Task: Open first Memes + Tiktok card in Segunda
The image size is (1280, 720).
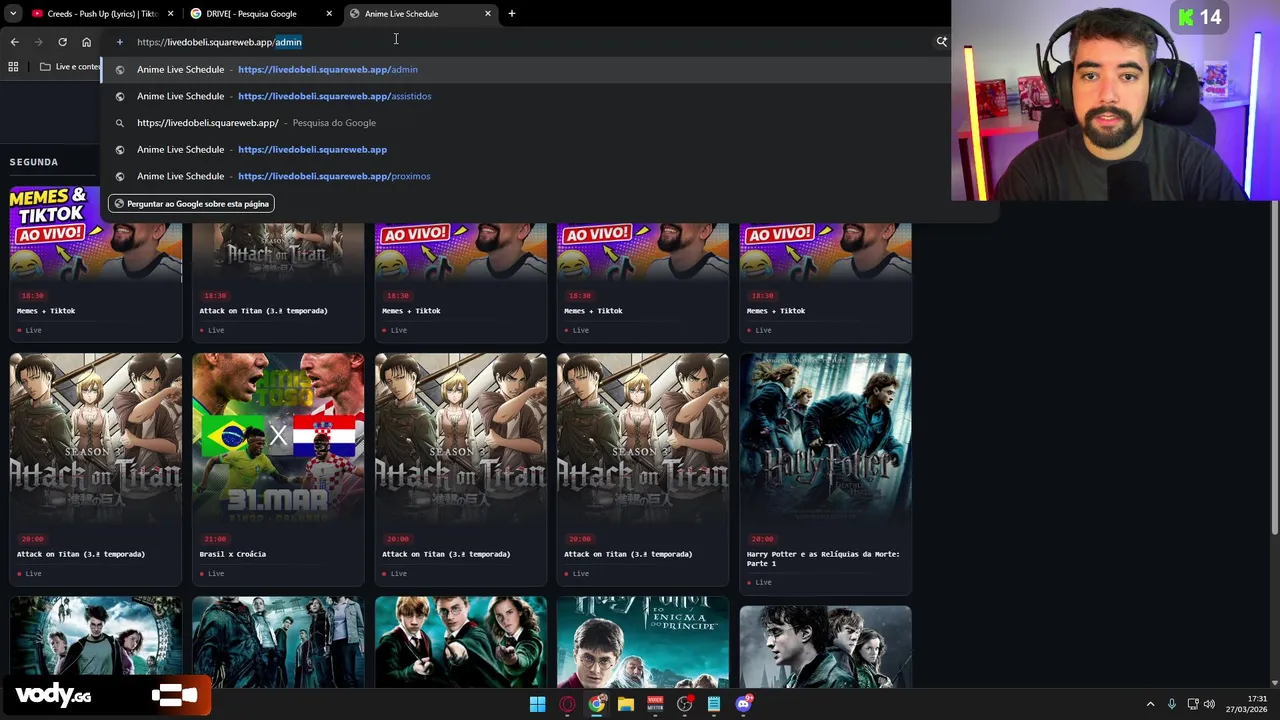Action: [96, 264]
